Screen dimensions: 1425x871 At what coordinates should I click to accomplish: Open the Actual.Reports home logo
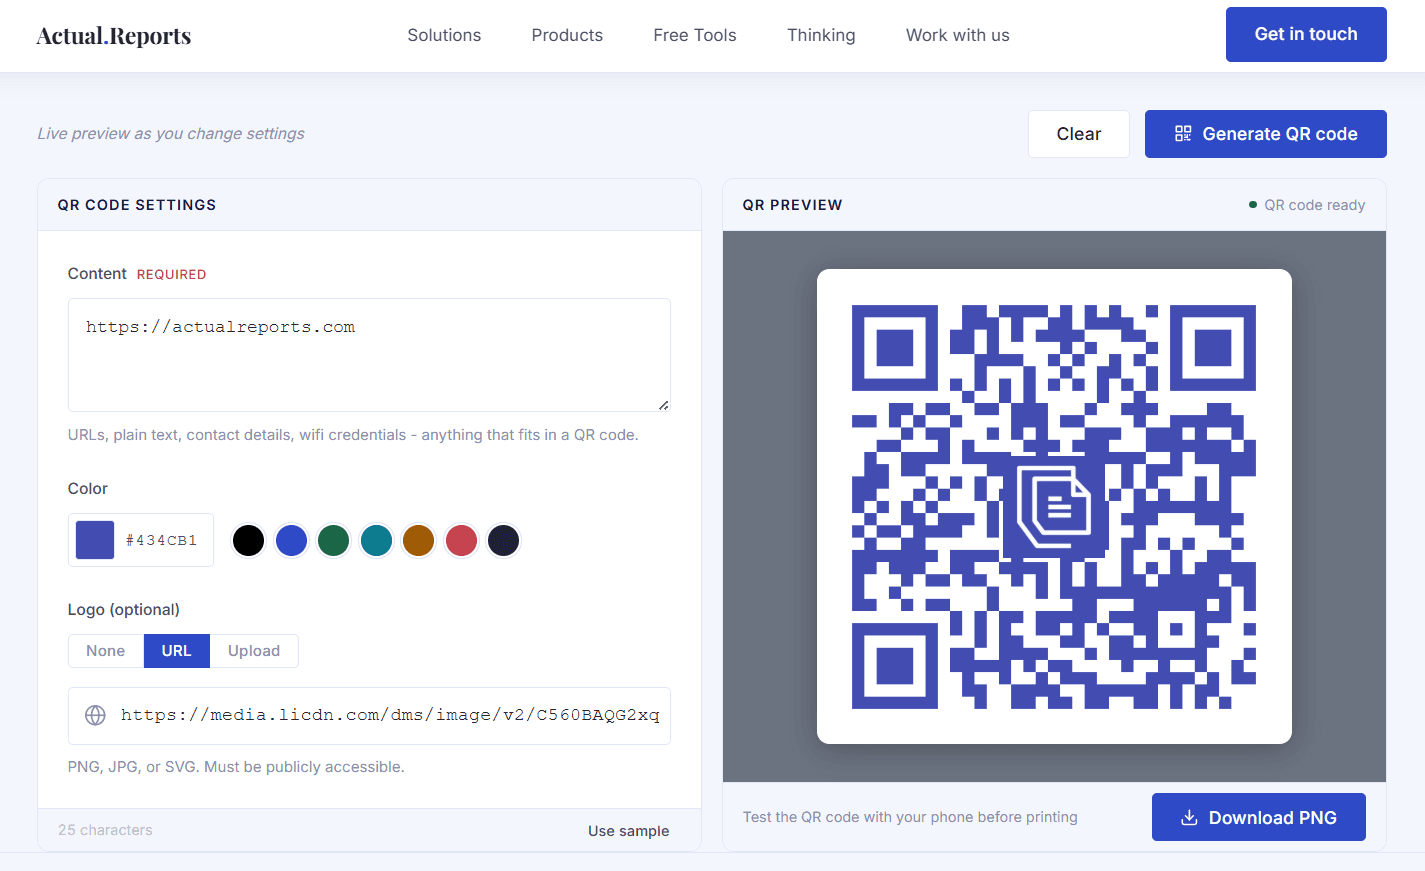coord(114,36)
